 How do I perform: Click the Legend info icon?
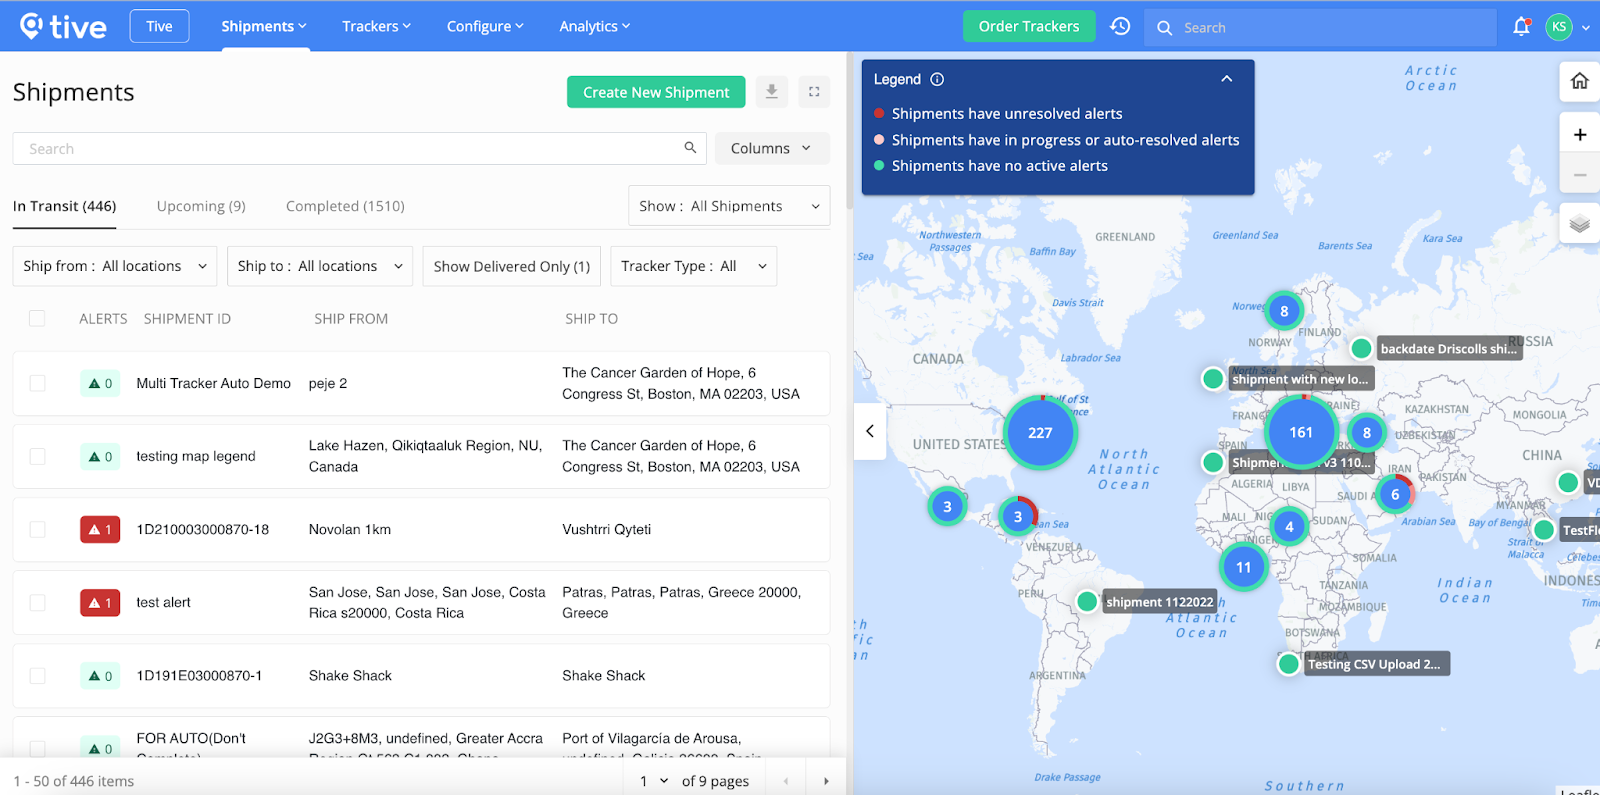(937, 79)
